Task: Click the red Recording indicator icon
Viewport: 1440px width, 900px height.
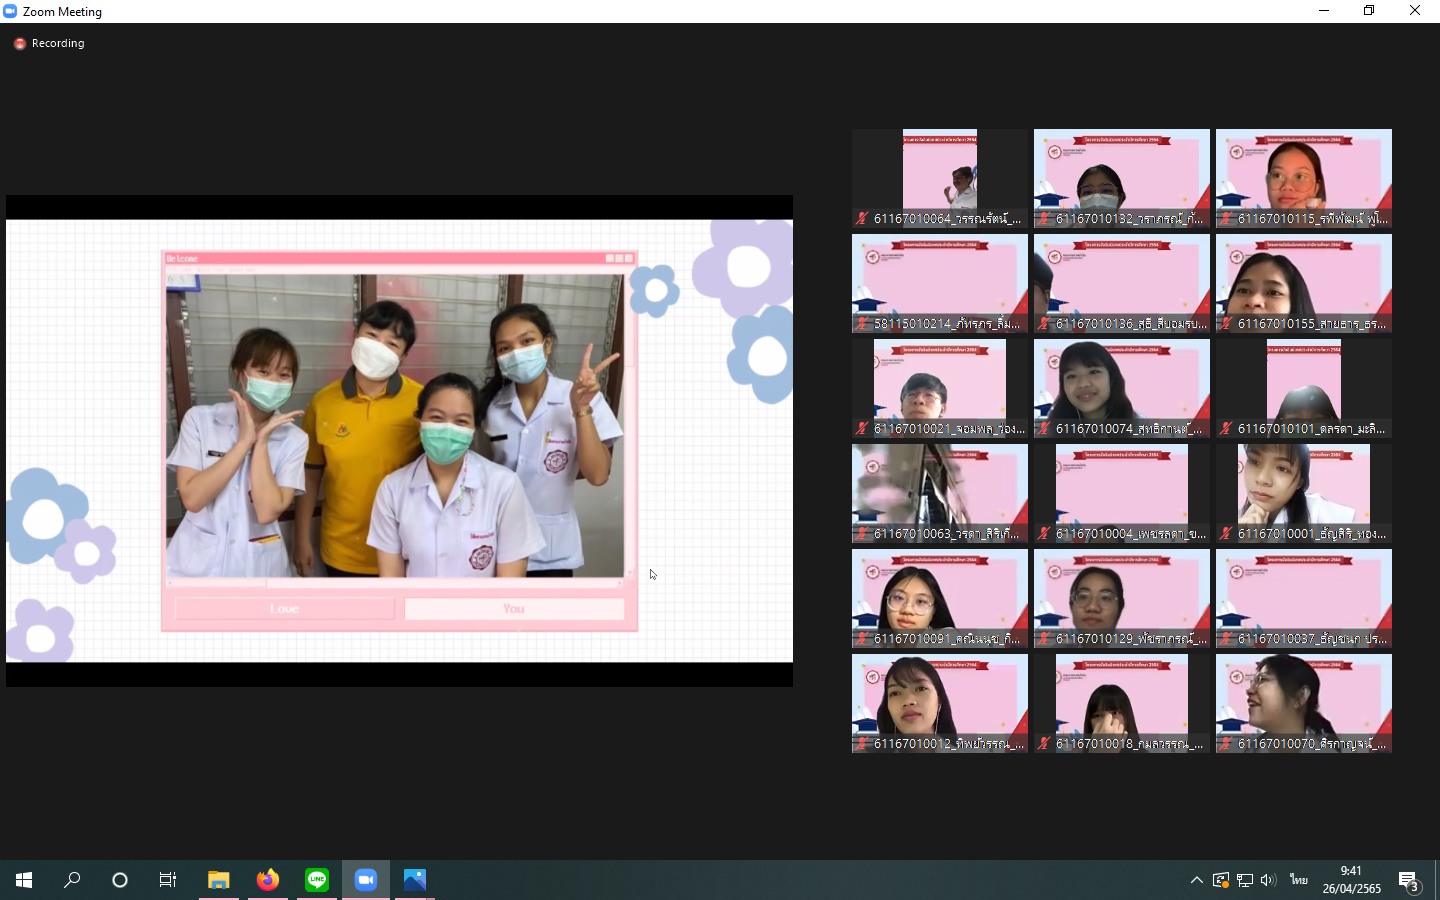Action: (x=19, y=44)
